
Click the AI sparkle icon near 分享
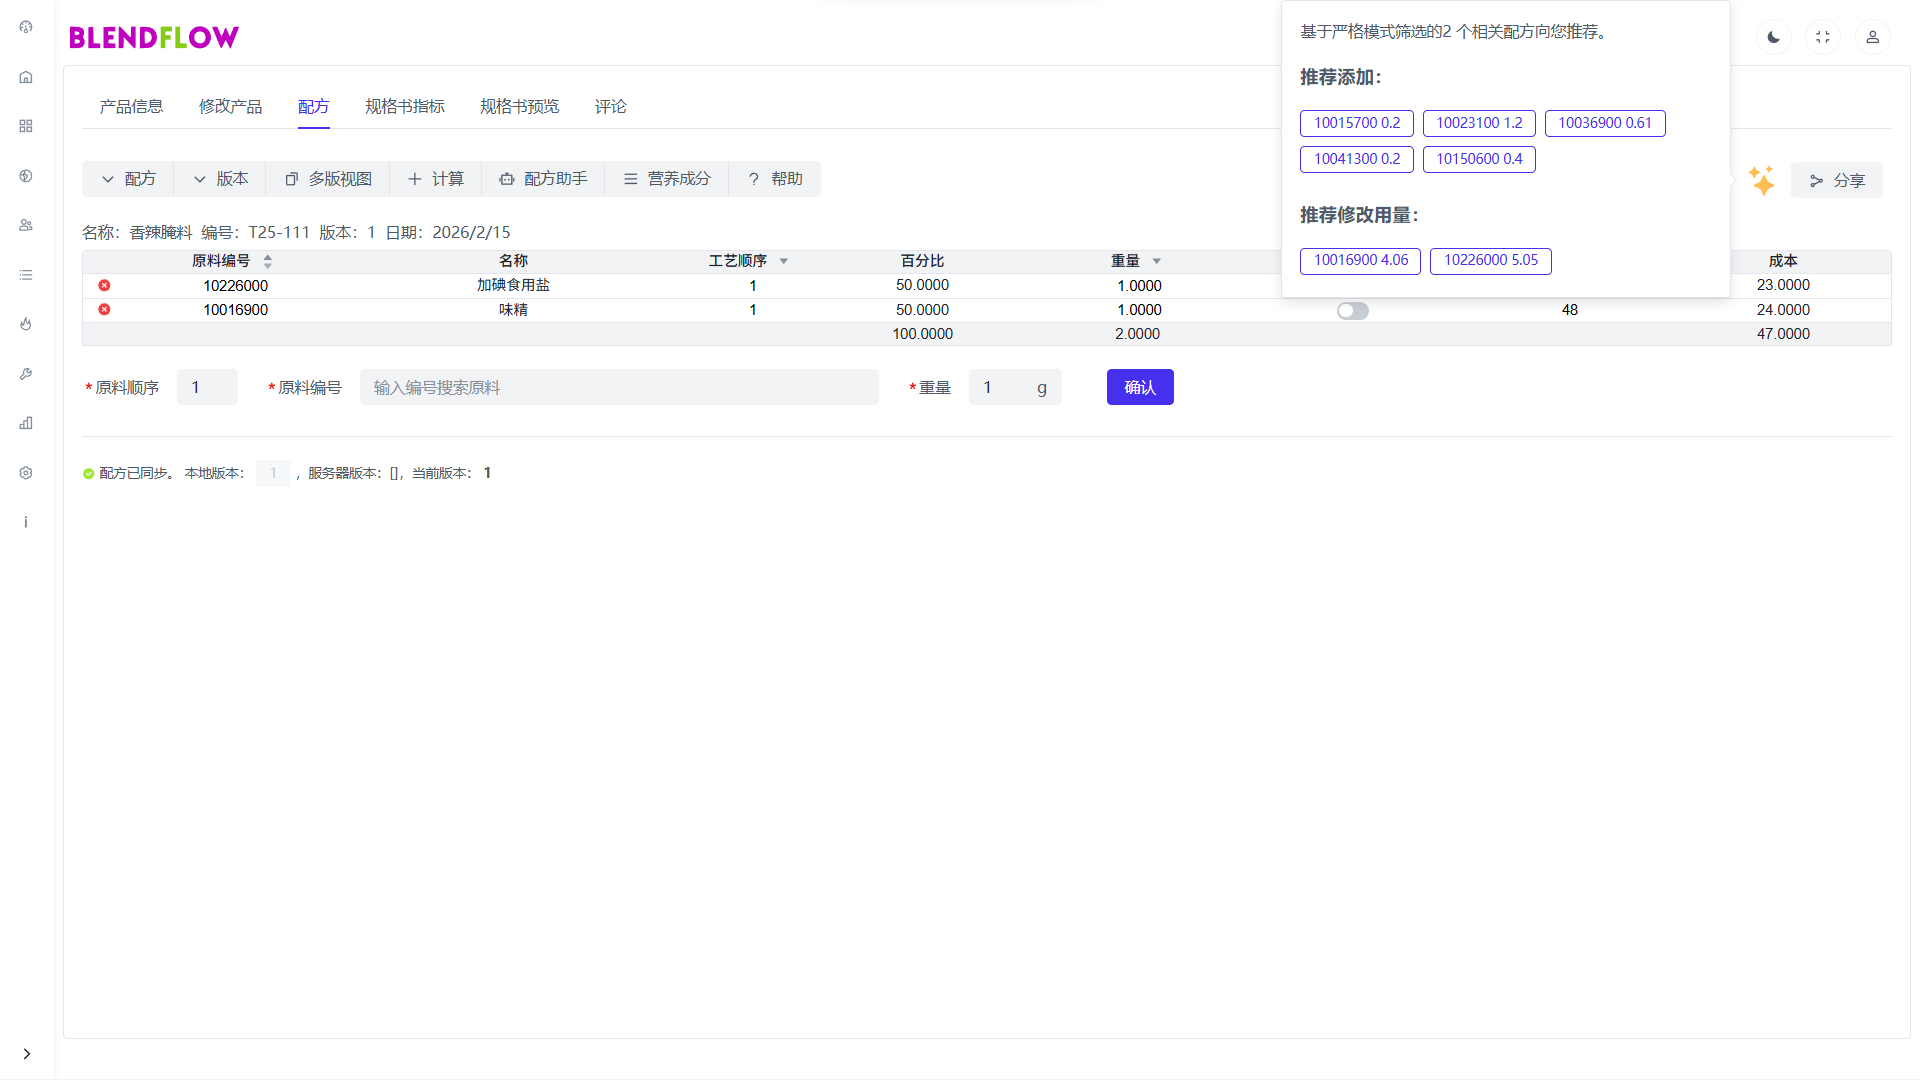1762,180
